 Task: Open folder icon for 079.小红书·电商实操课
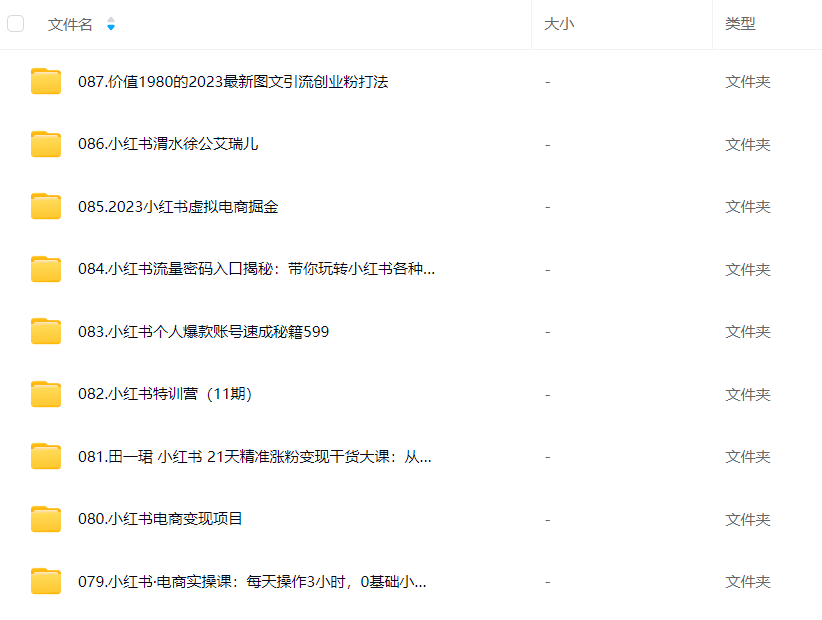[46, 581]
